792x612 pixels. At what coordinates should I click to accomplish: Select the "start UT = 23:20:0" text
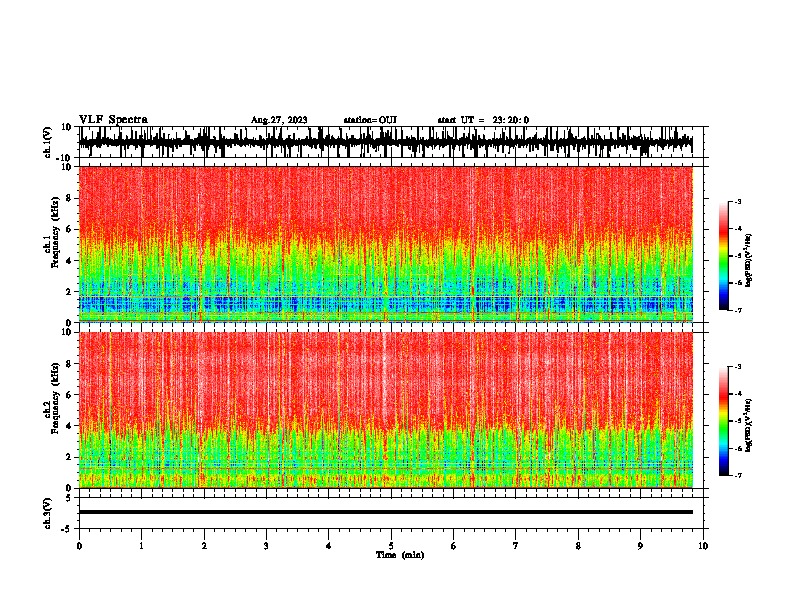pos(483,120)
